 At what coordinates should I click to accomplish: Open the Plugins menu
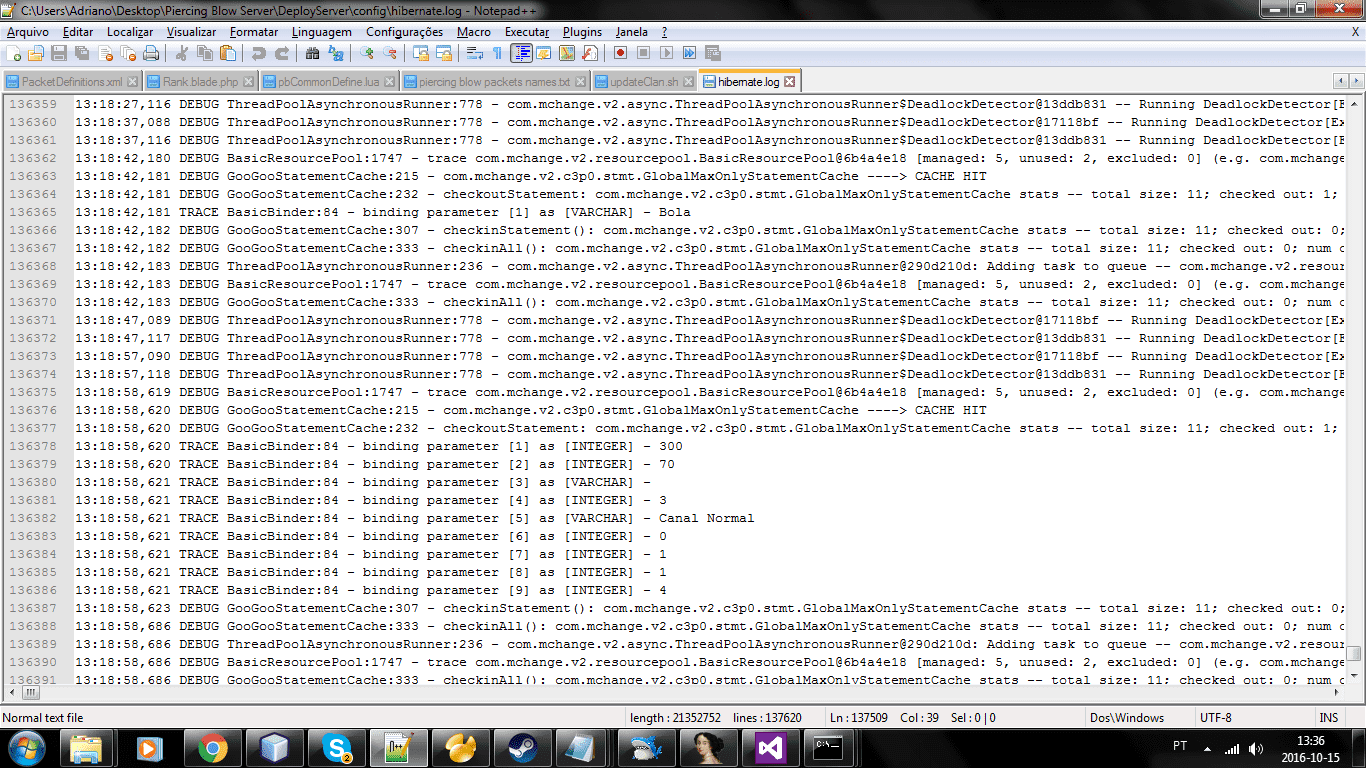click(582, 32)
